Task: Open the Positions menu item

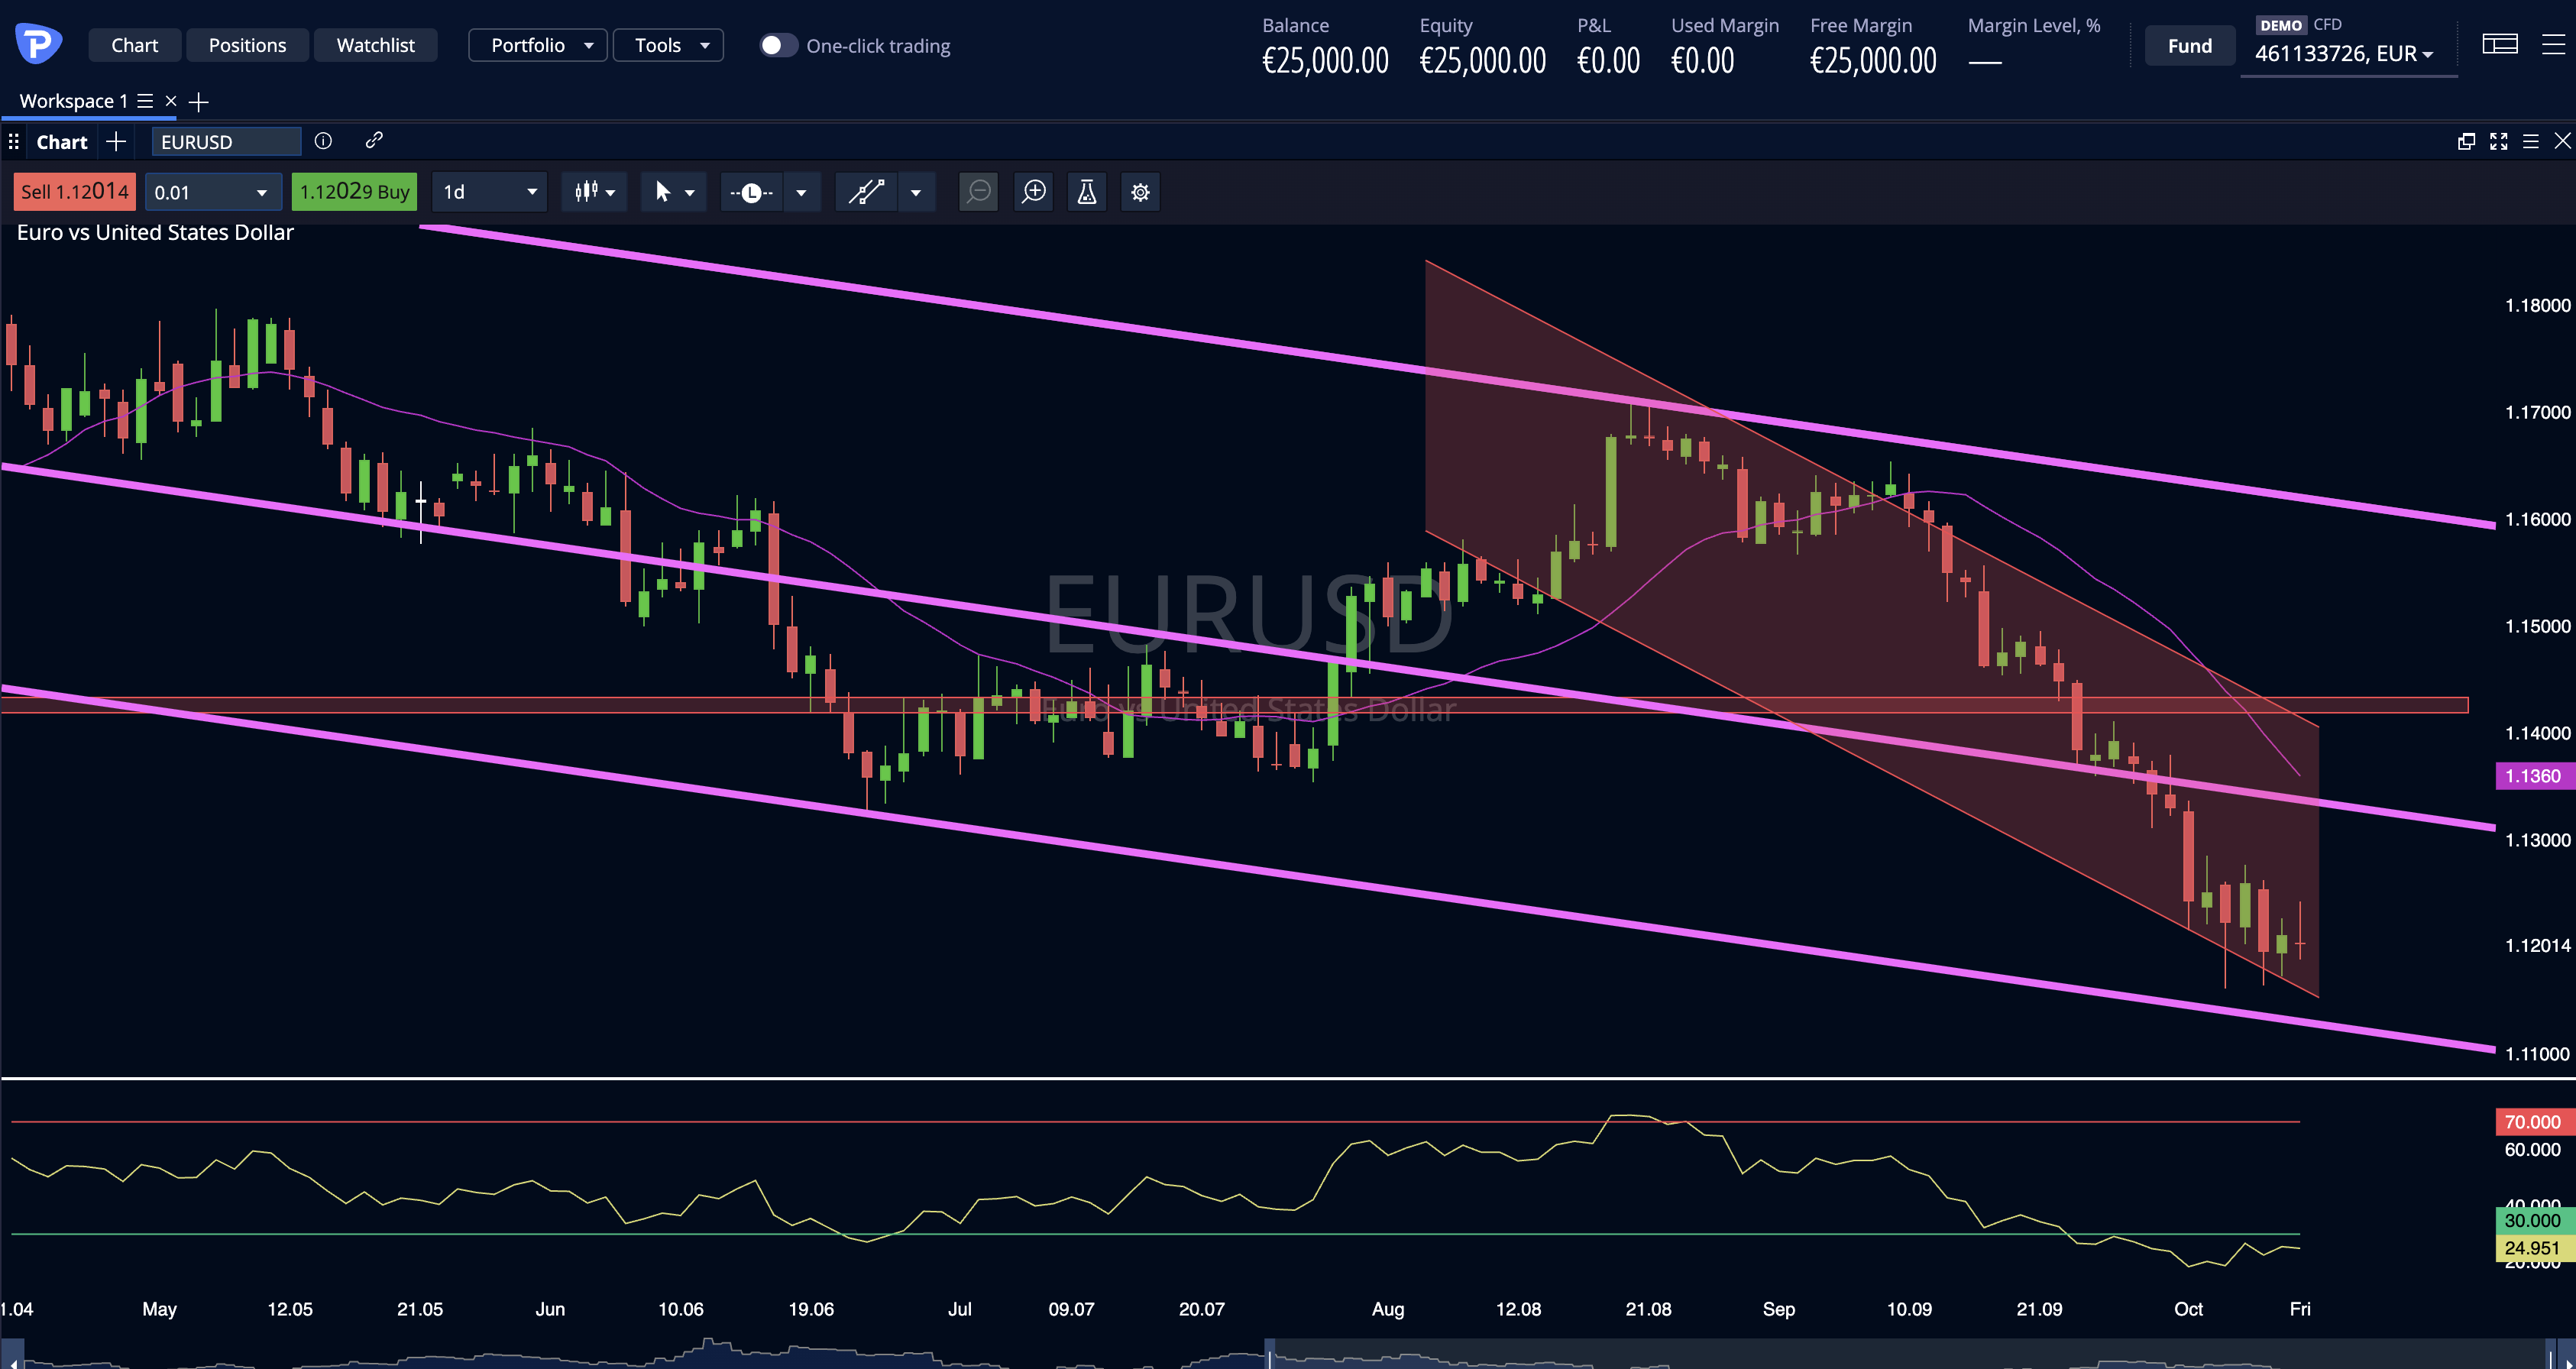Action: (247, 46)
